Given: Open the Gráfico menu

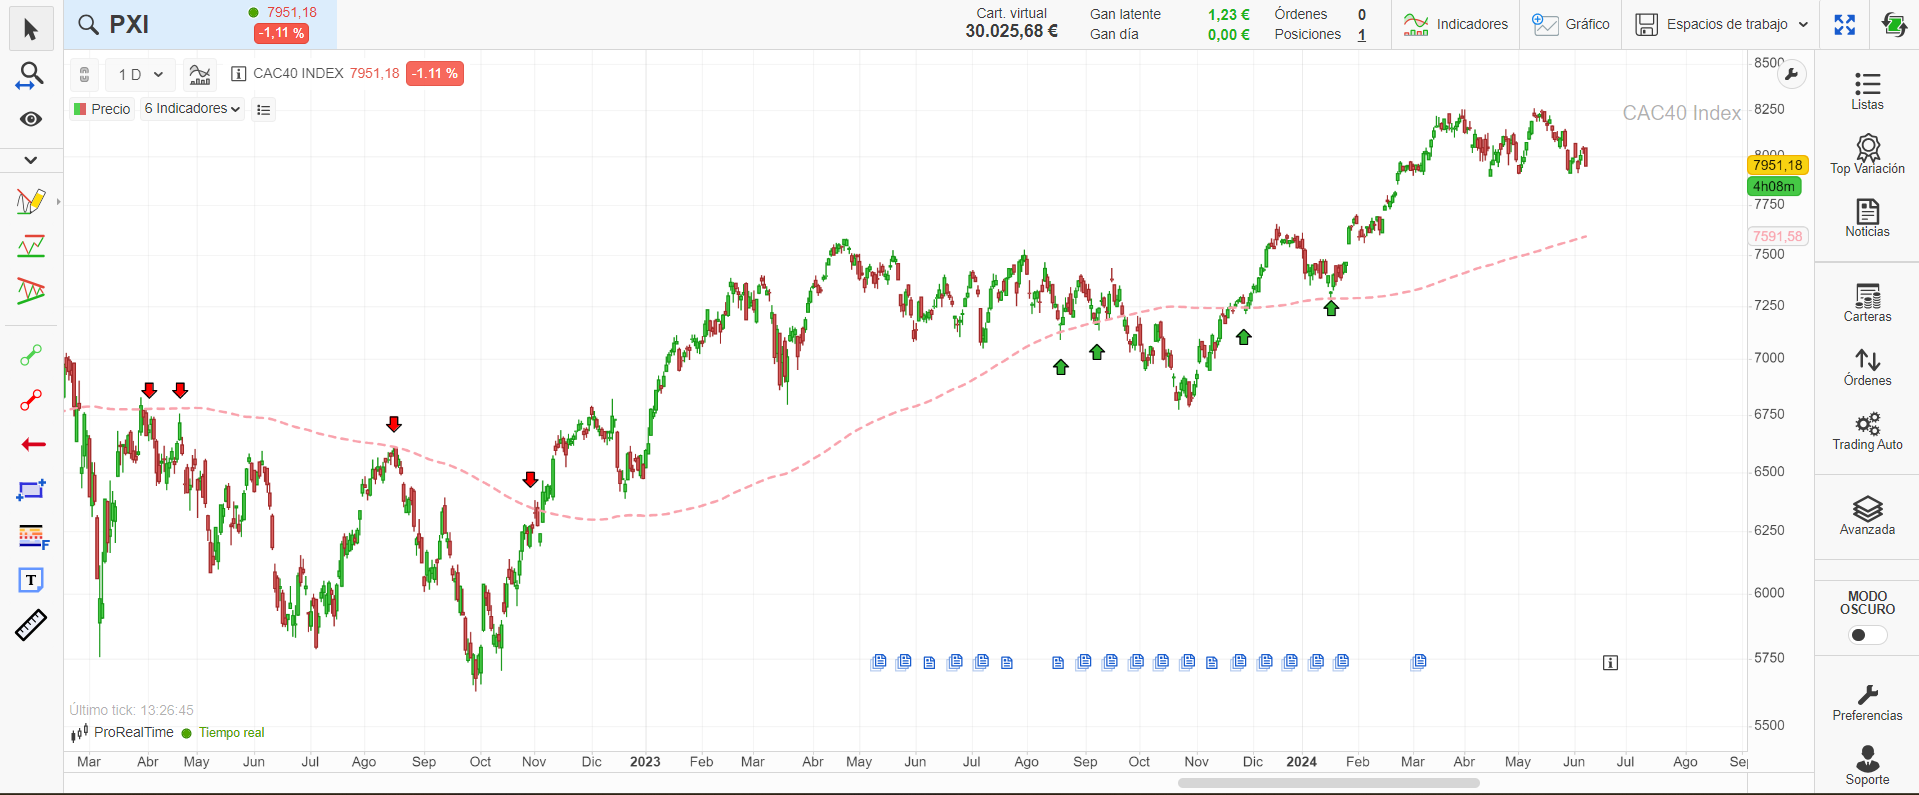Looking at the screenshot, I should [1571, 24].
